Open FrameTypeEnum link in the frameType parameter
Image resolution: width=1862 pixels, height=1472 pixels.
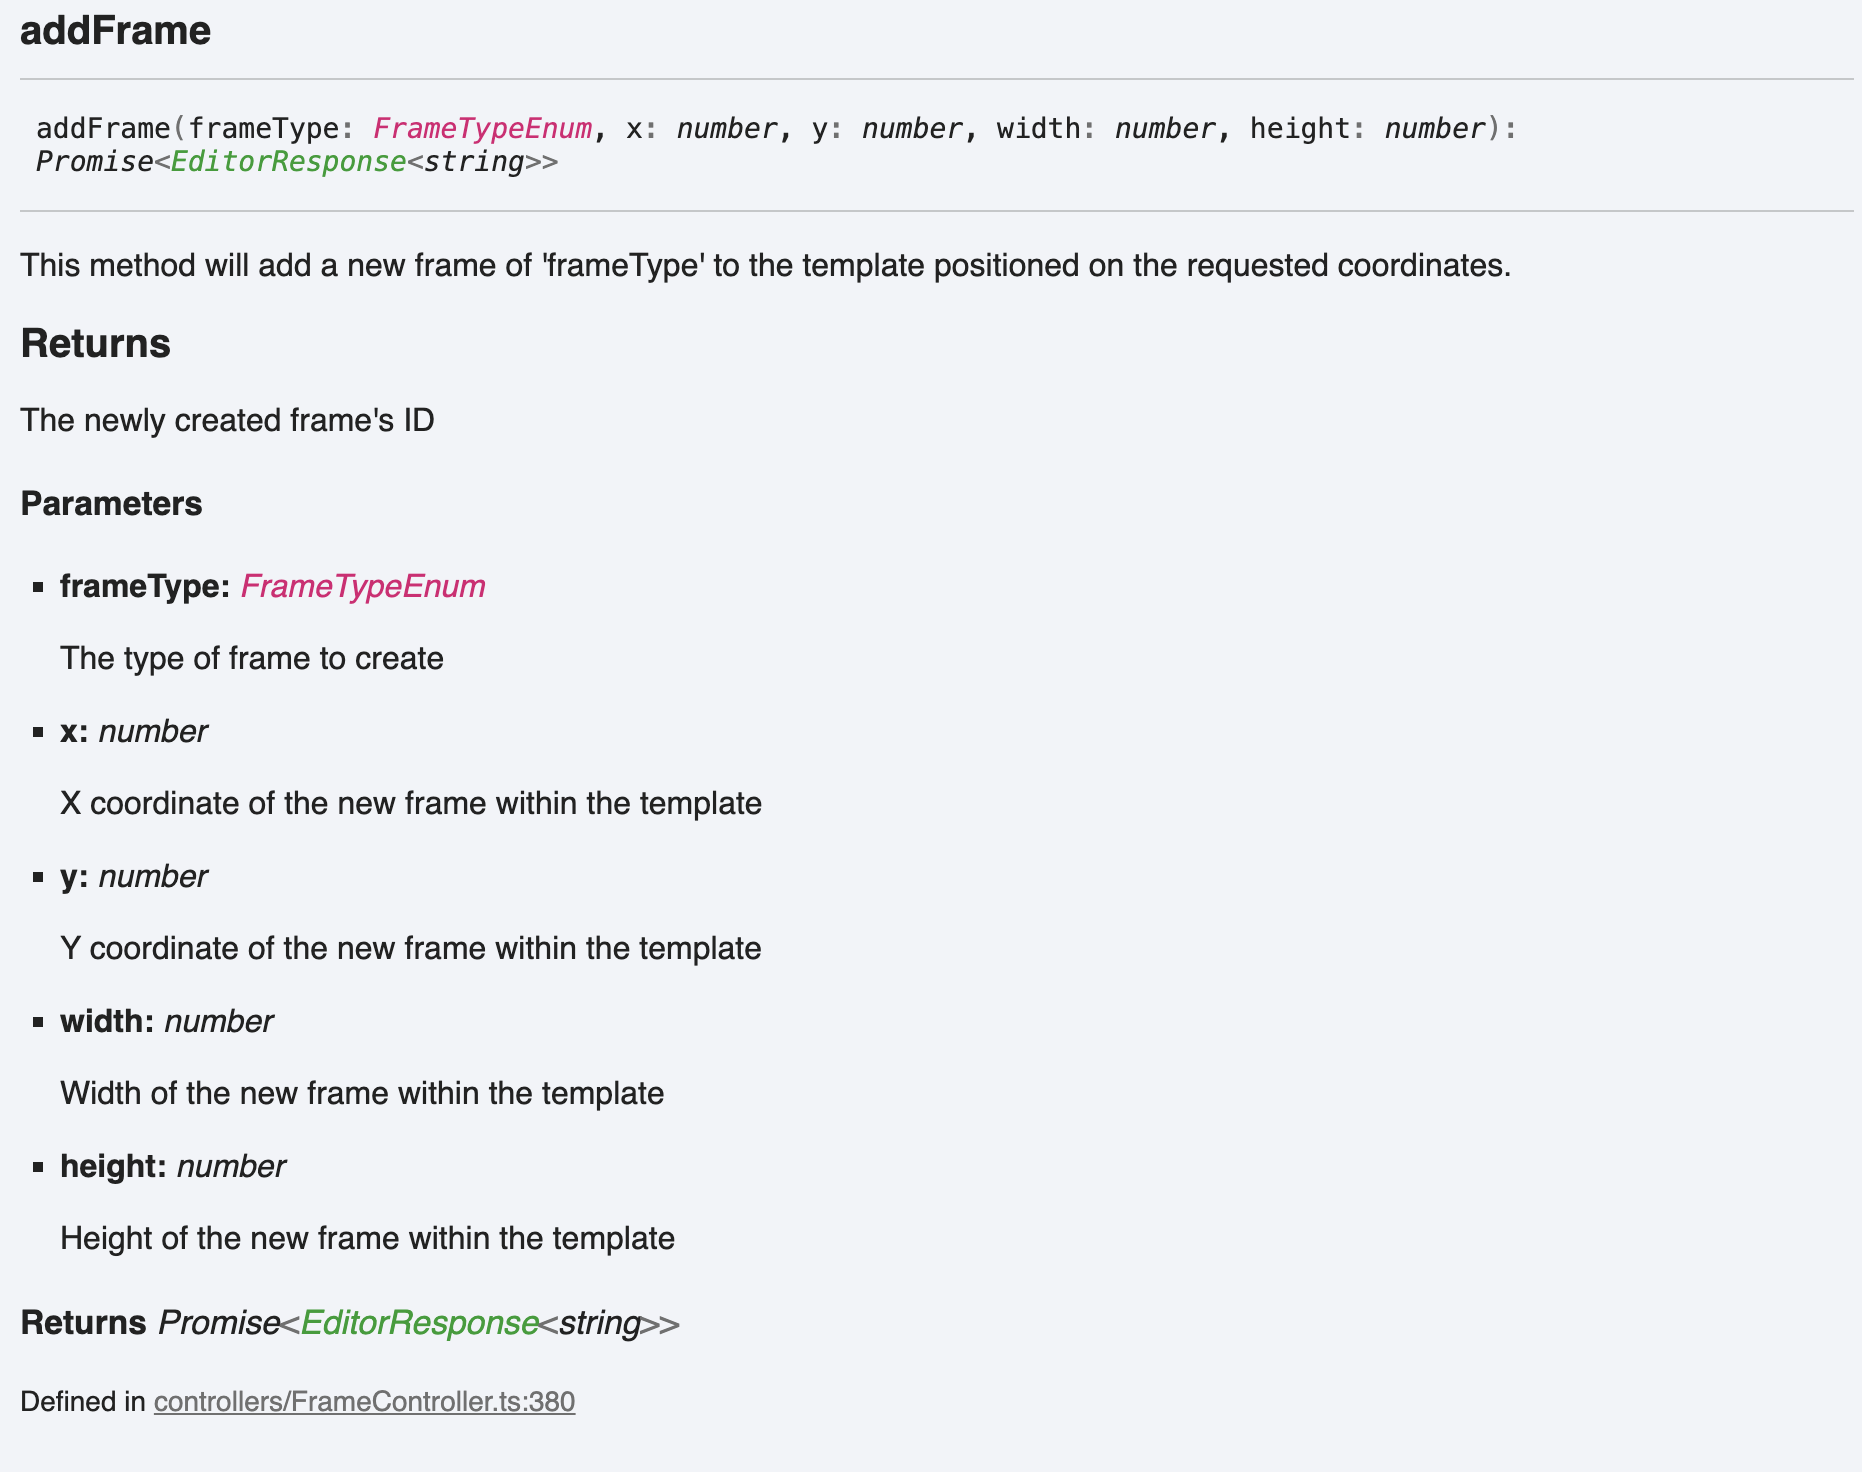363,586
